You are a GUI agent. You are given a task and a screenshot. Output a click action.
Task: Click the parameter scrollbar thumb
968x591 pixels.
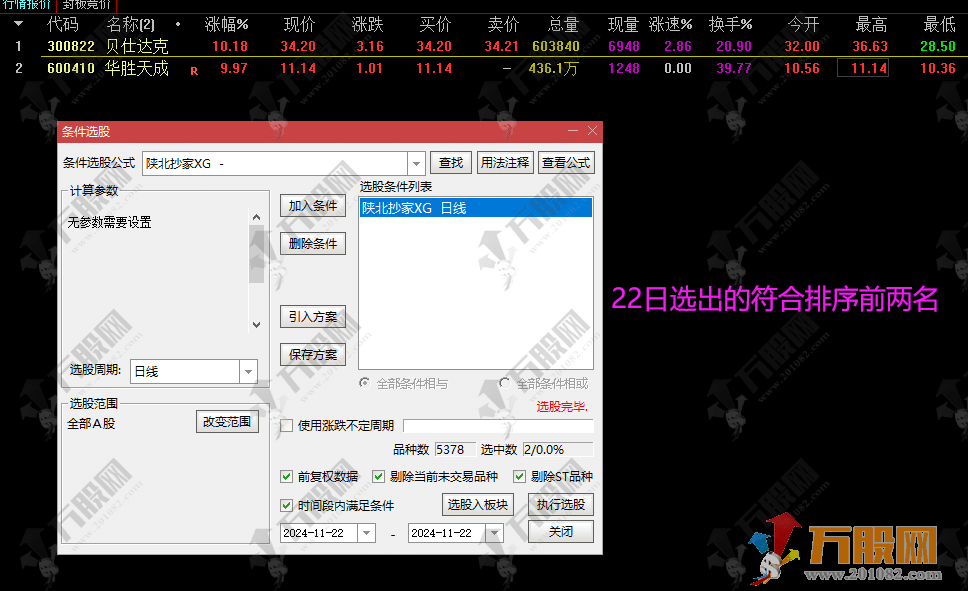pyautogui.click(x=257, y=254)
